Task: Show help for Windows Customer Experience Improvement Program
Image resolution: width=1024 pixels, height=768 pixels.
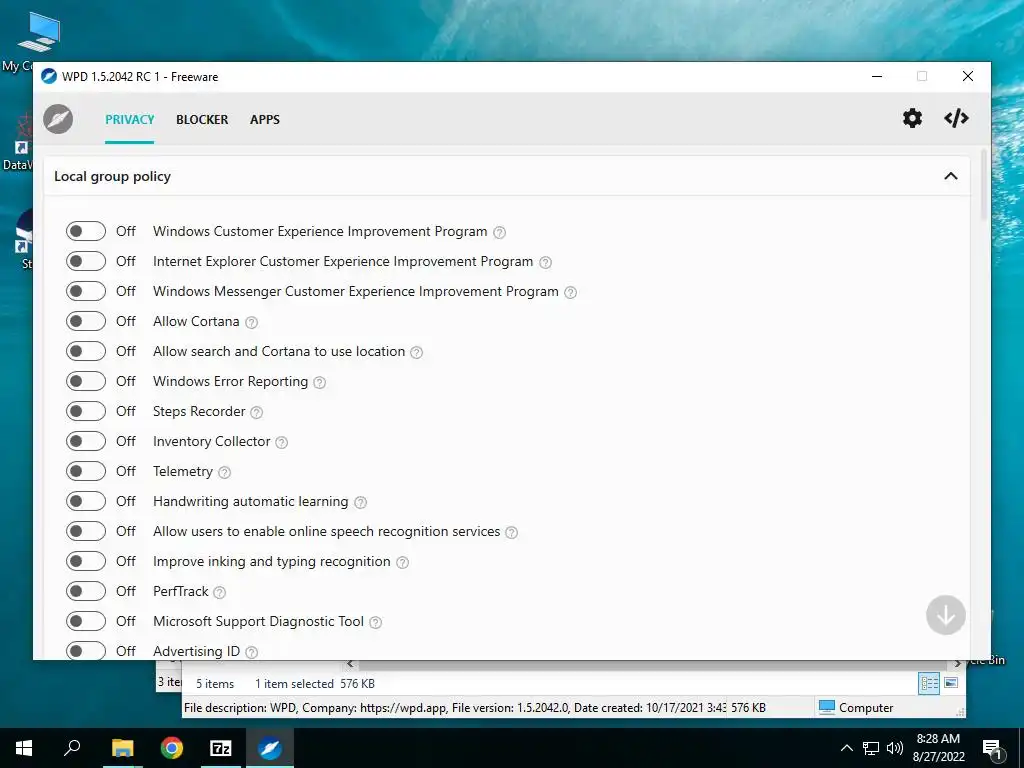Action: 500,232
